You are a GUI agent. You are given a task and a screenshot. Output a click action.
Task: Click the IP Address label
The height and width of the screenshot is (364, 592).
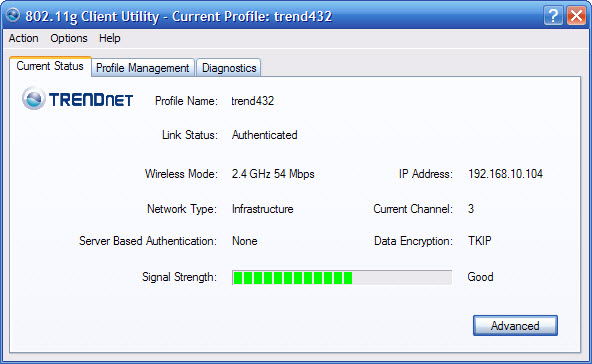click(x=426, y=174)
